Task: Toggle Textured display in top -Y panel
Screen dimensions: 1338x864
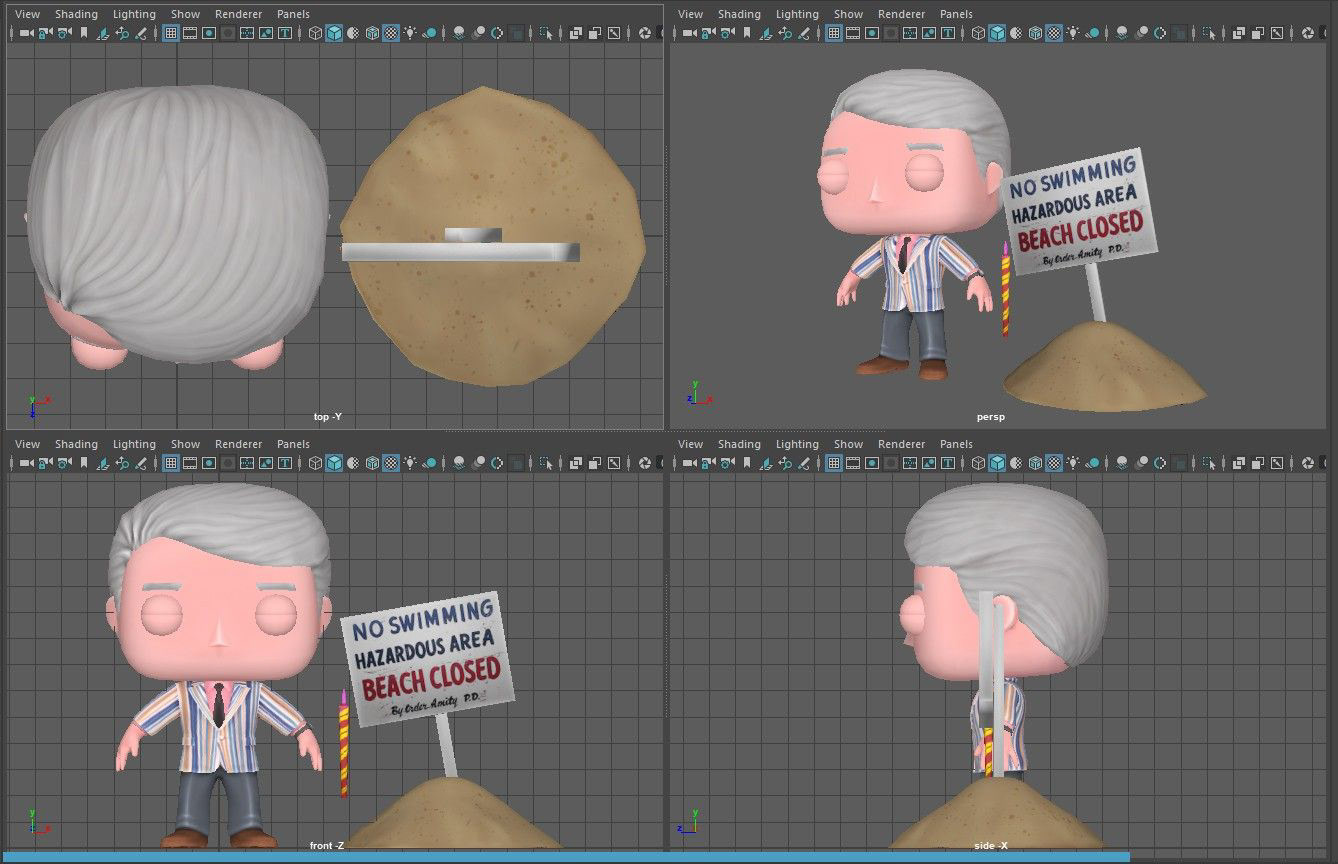Action: 391,33
